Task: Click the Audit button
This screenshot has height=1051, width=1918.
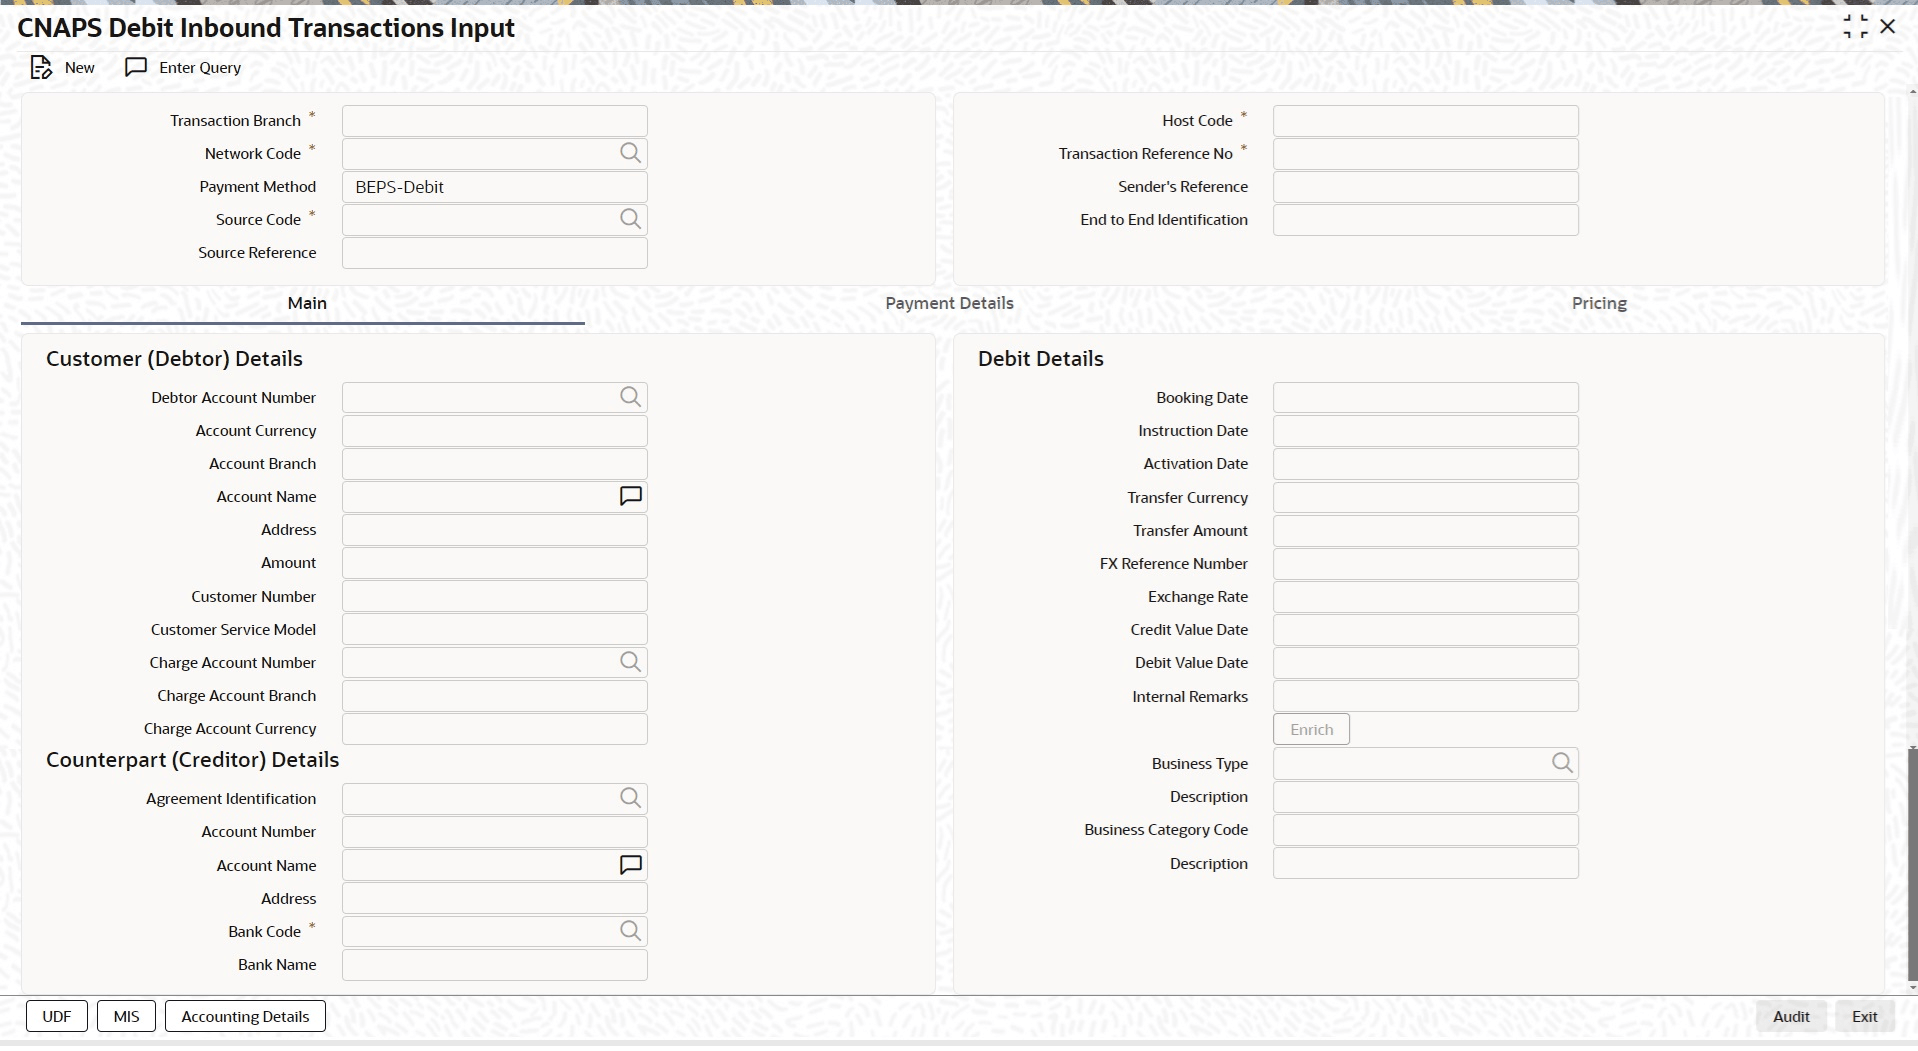Action: click(1791, 1016)
